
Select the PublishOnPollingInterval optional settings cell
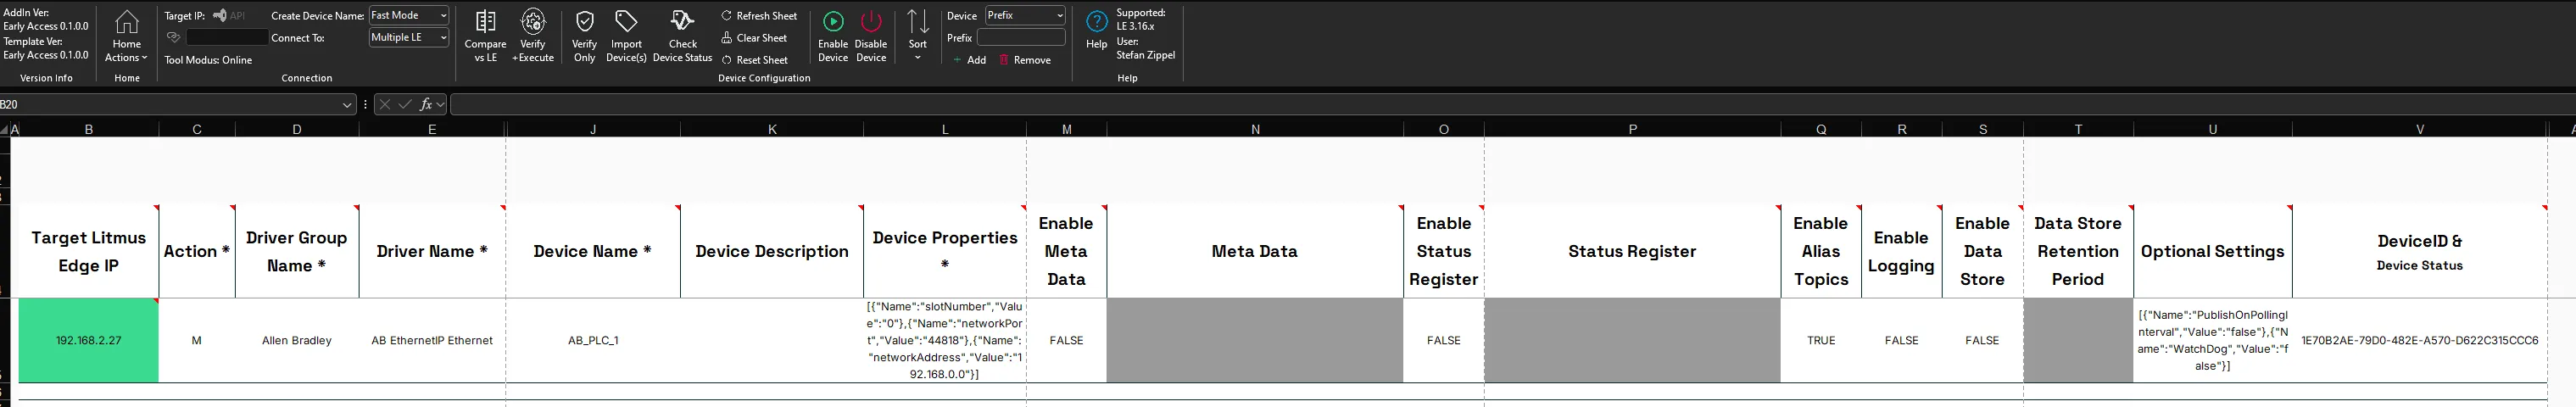point(2212,340)
